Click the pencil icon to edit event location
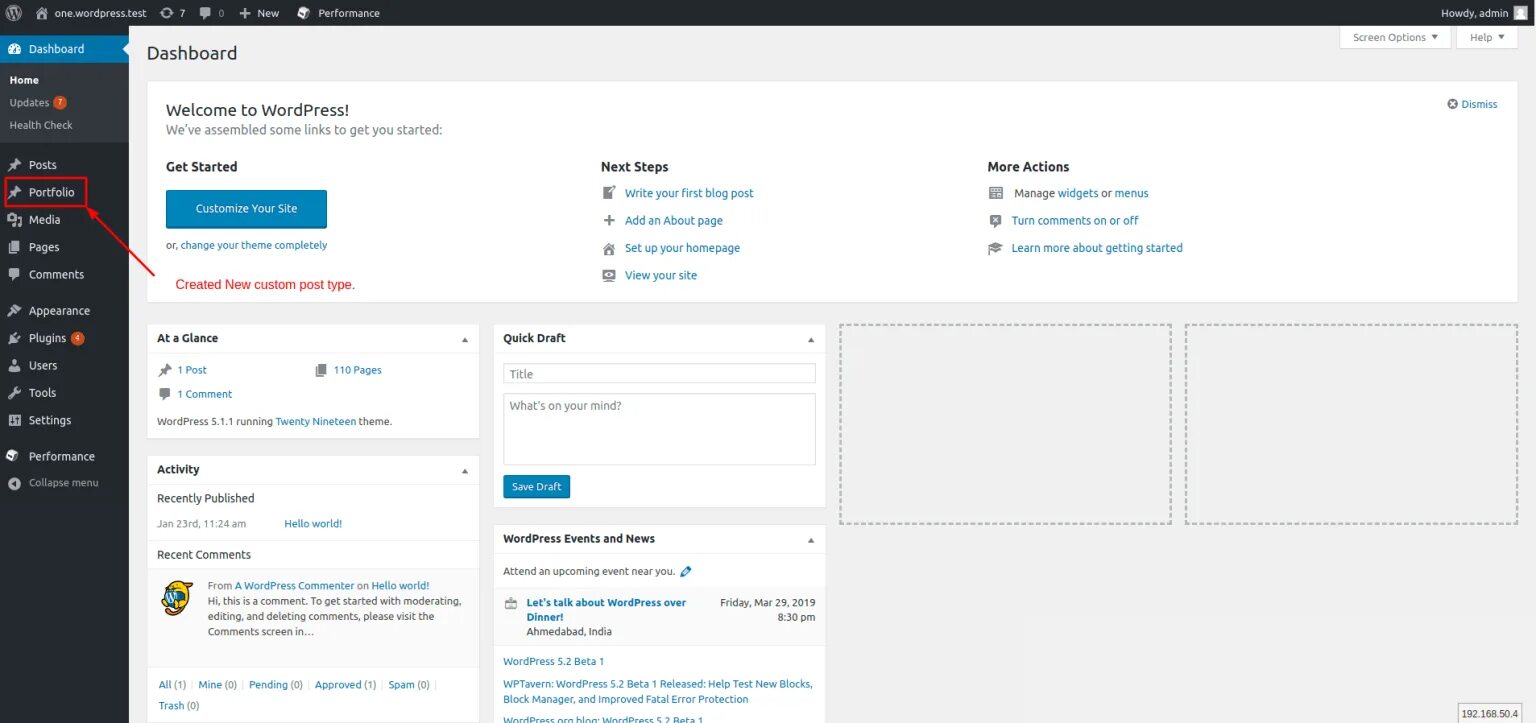The height and width of the screenshot is (723, 1536). coord(685,572)
